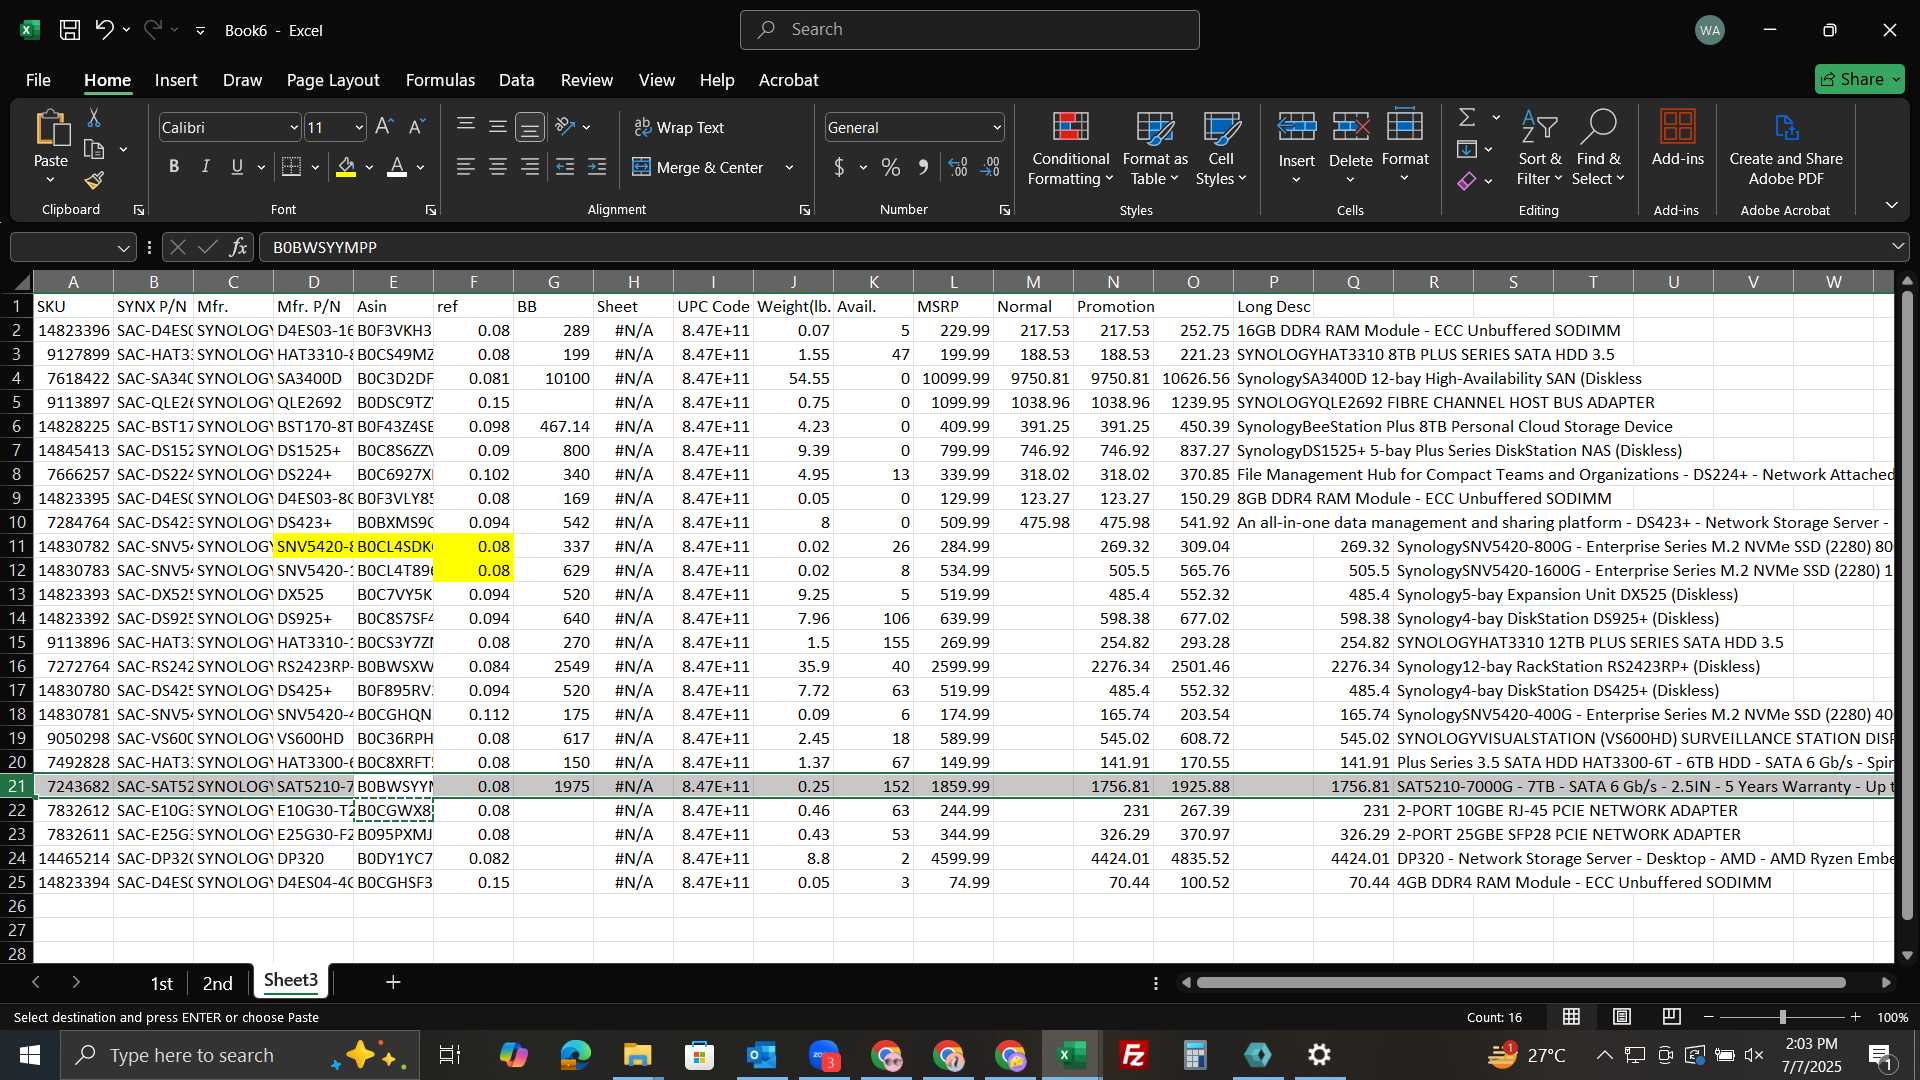The image size is (1920, 1080).
Task: Click the Insert Function fx button
Action: pos(238,247)
